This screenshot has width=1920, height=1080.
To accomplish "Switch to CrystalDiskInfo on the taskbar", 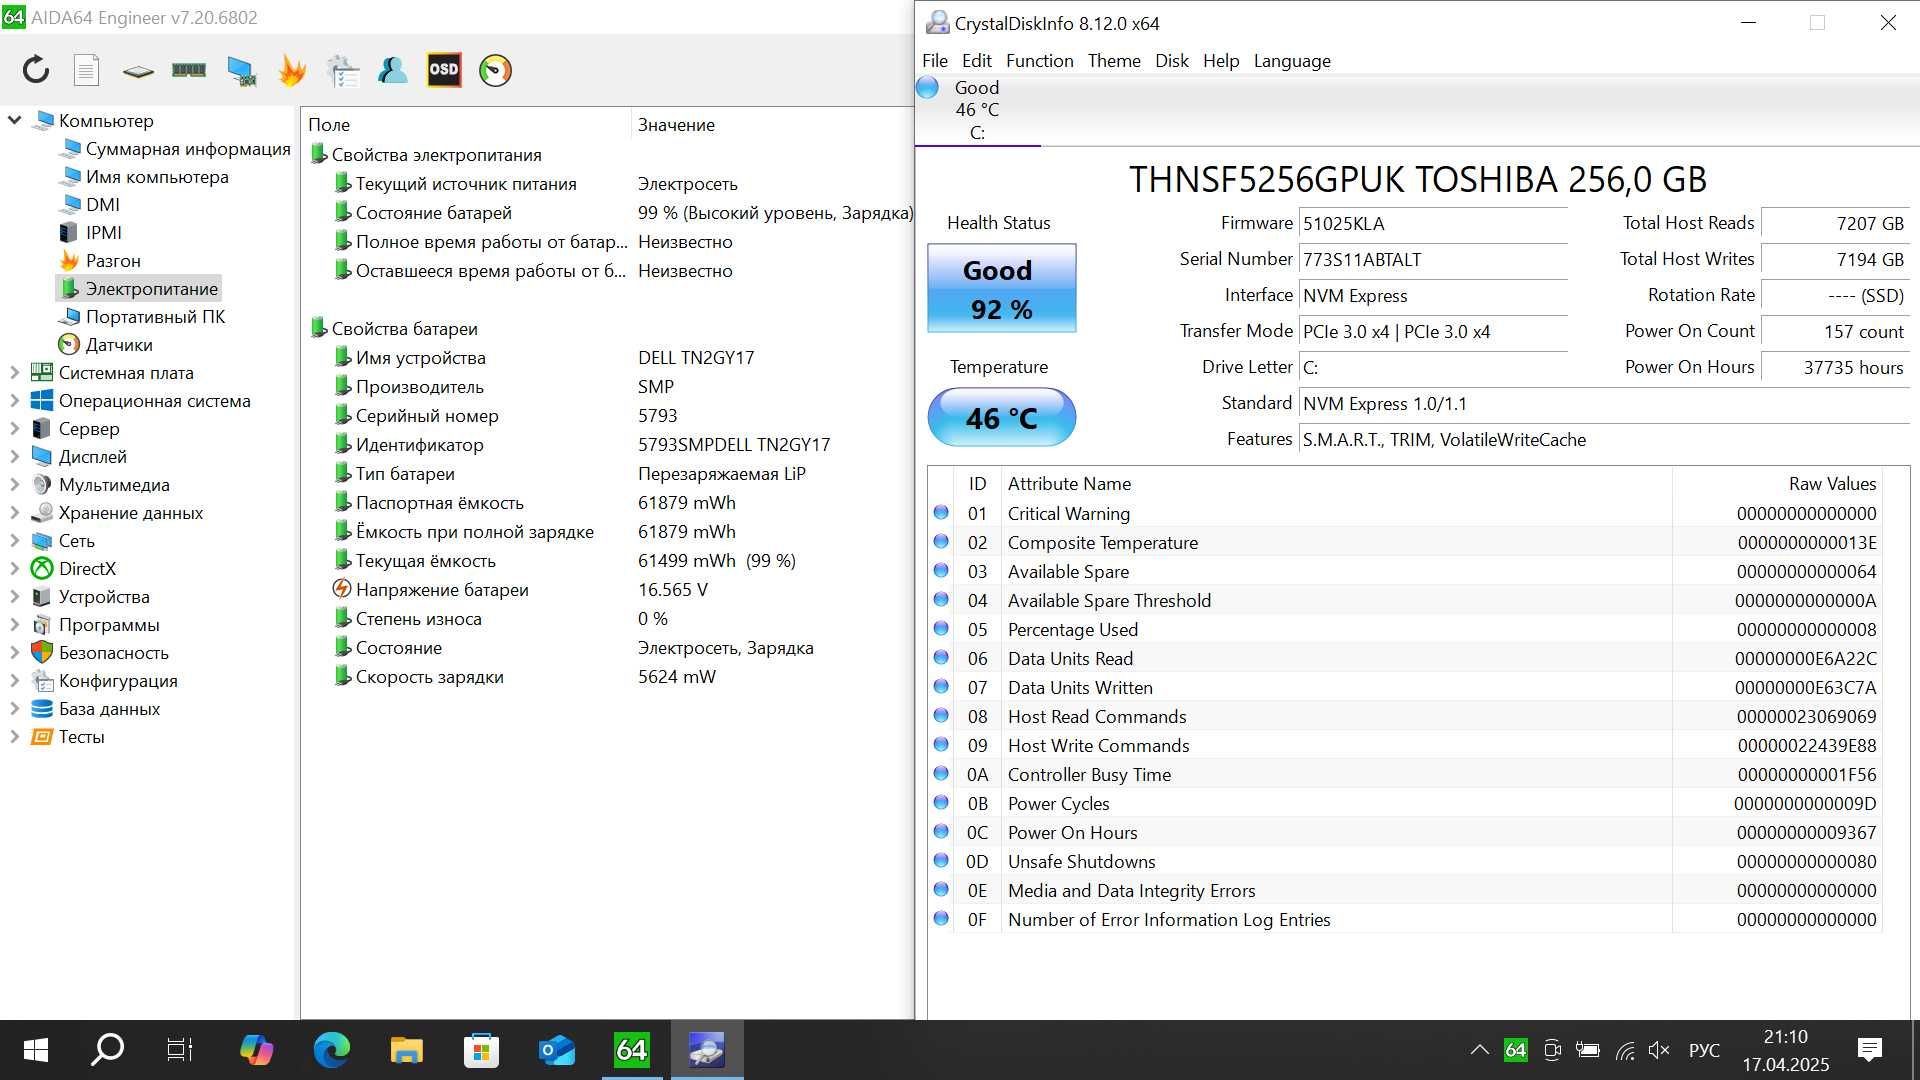I will pos(706,1050).
